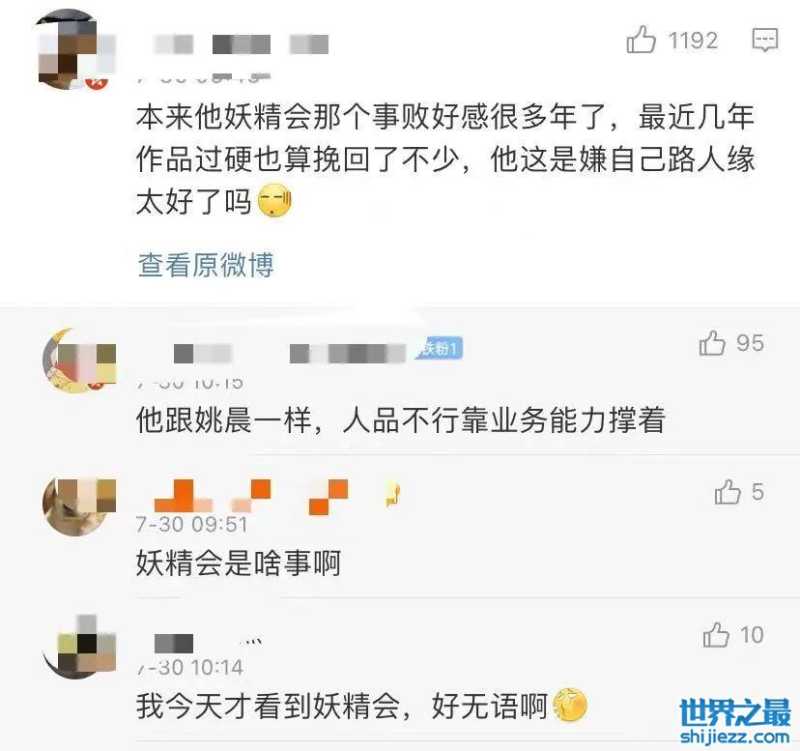
Task: Tap the blue fan badge label
Action: (x=439, y=348)
